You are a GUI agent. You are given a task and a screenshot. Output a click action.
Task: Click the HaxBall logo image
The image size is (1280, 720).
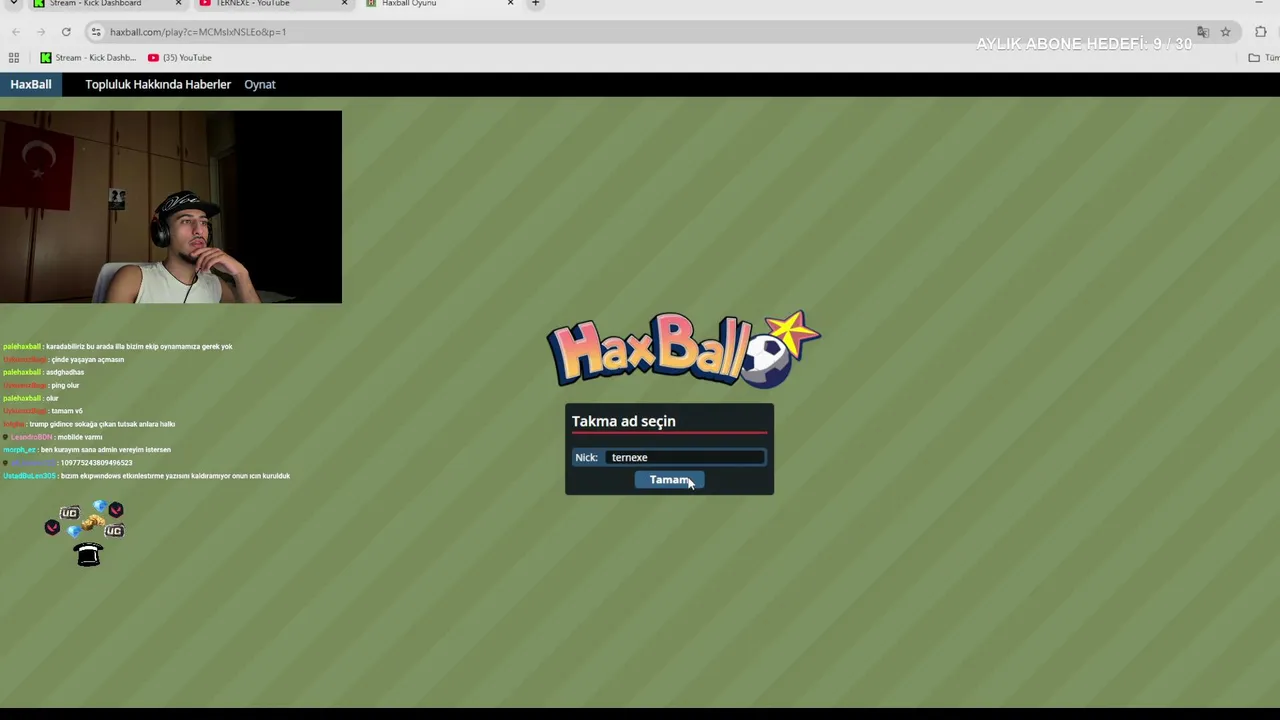pyautogui.click(x=684, y=348)
